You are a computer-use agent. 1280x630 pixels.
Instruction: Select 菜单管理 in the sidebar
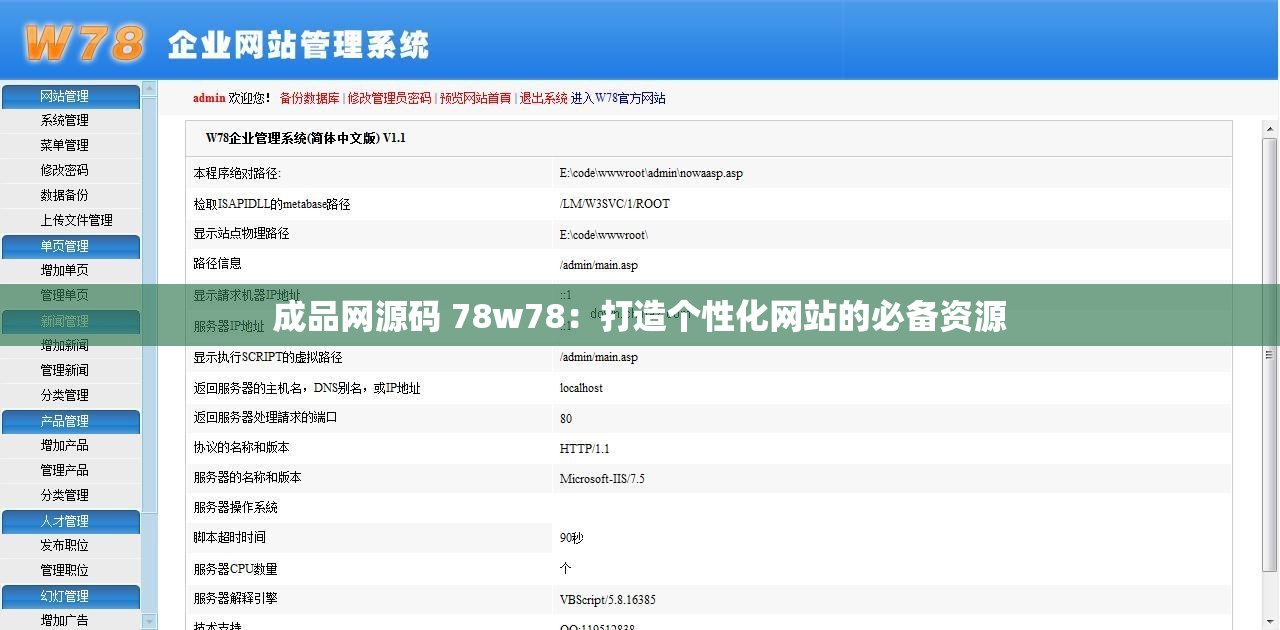(63, 145)
